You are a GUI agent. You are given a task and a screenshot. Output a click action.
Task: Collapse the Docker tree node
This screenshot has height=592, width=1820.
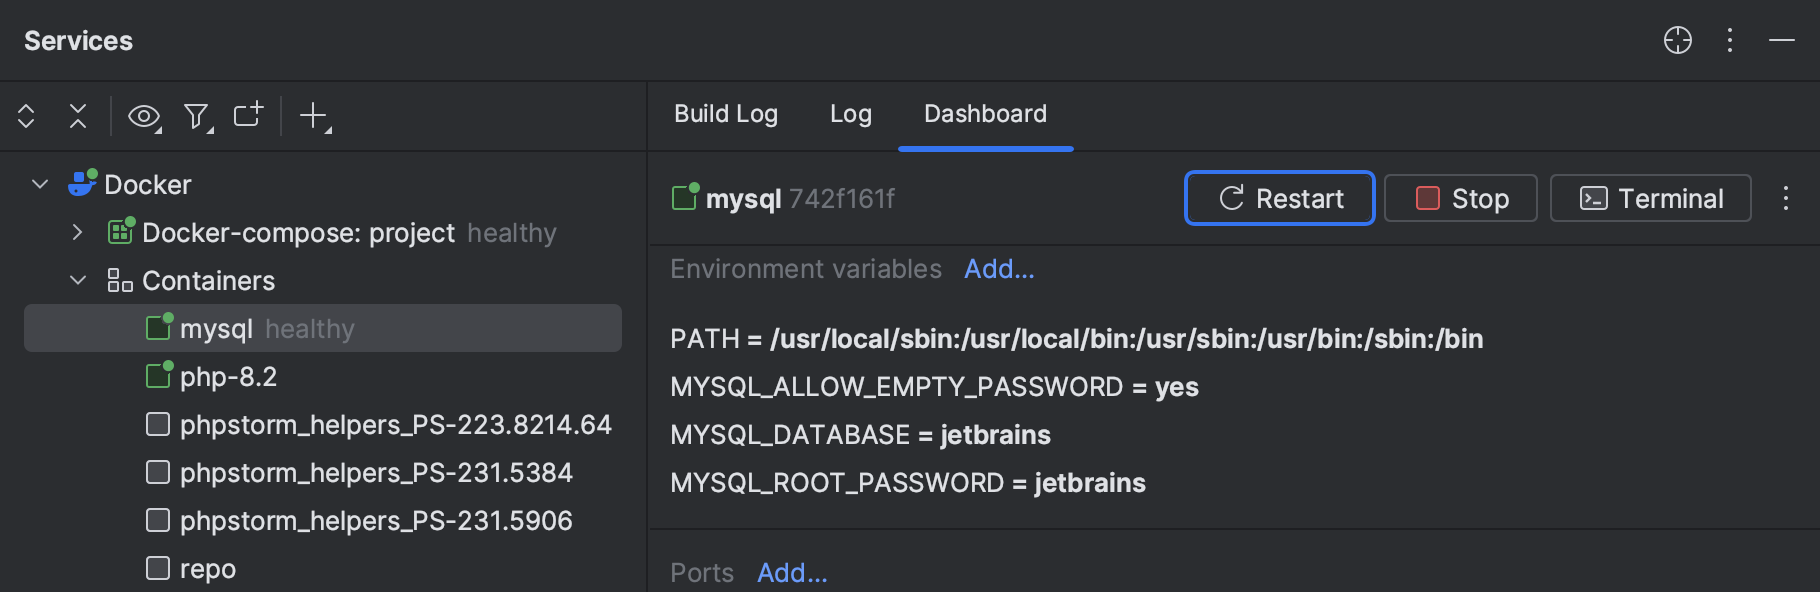tap(40, 184)
